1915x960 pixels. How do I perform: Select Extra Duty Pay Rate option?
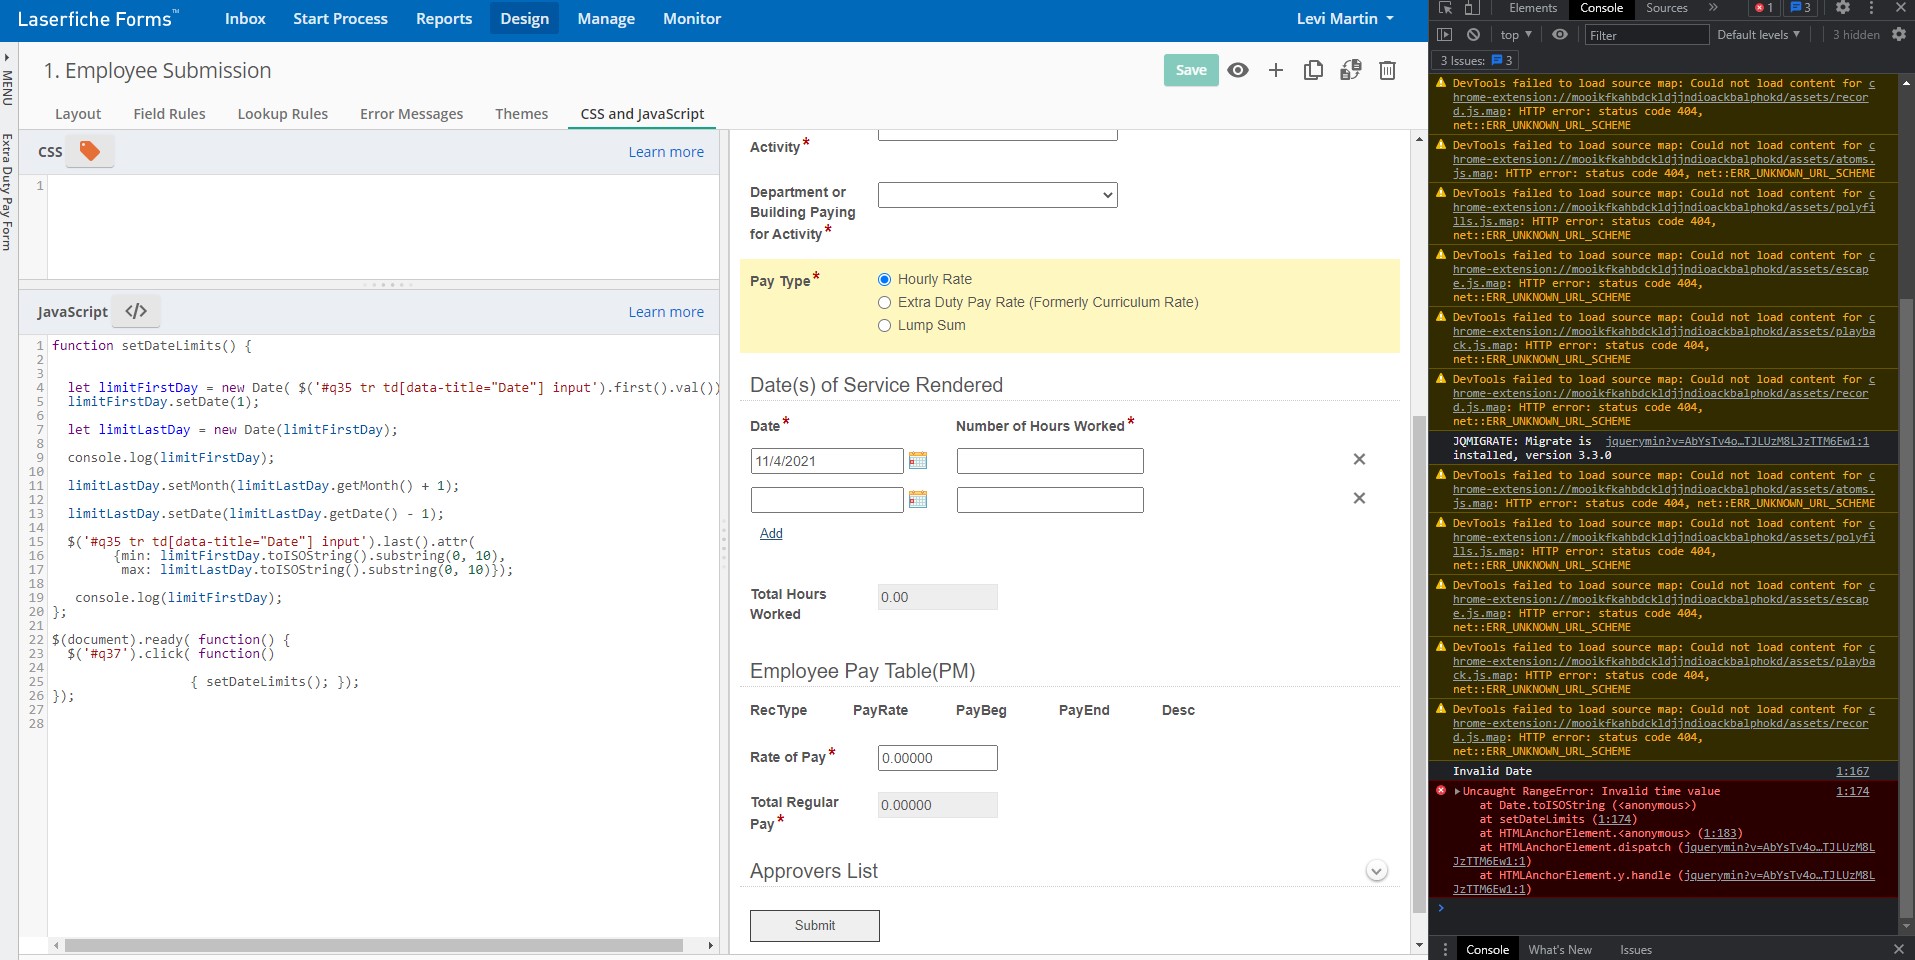tap(884, 302)
